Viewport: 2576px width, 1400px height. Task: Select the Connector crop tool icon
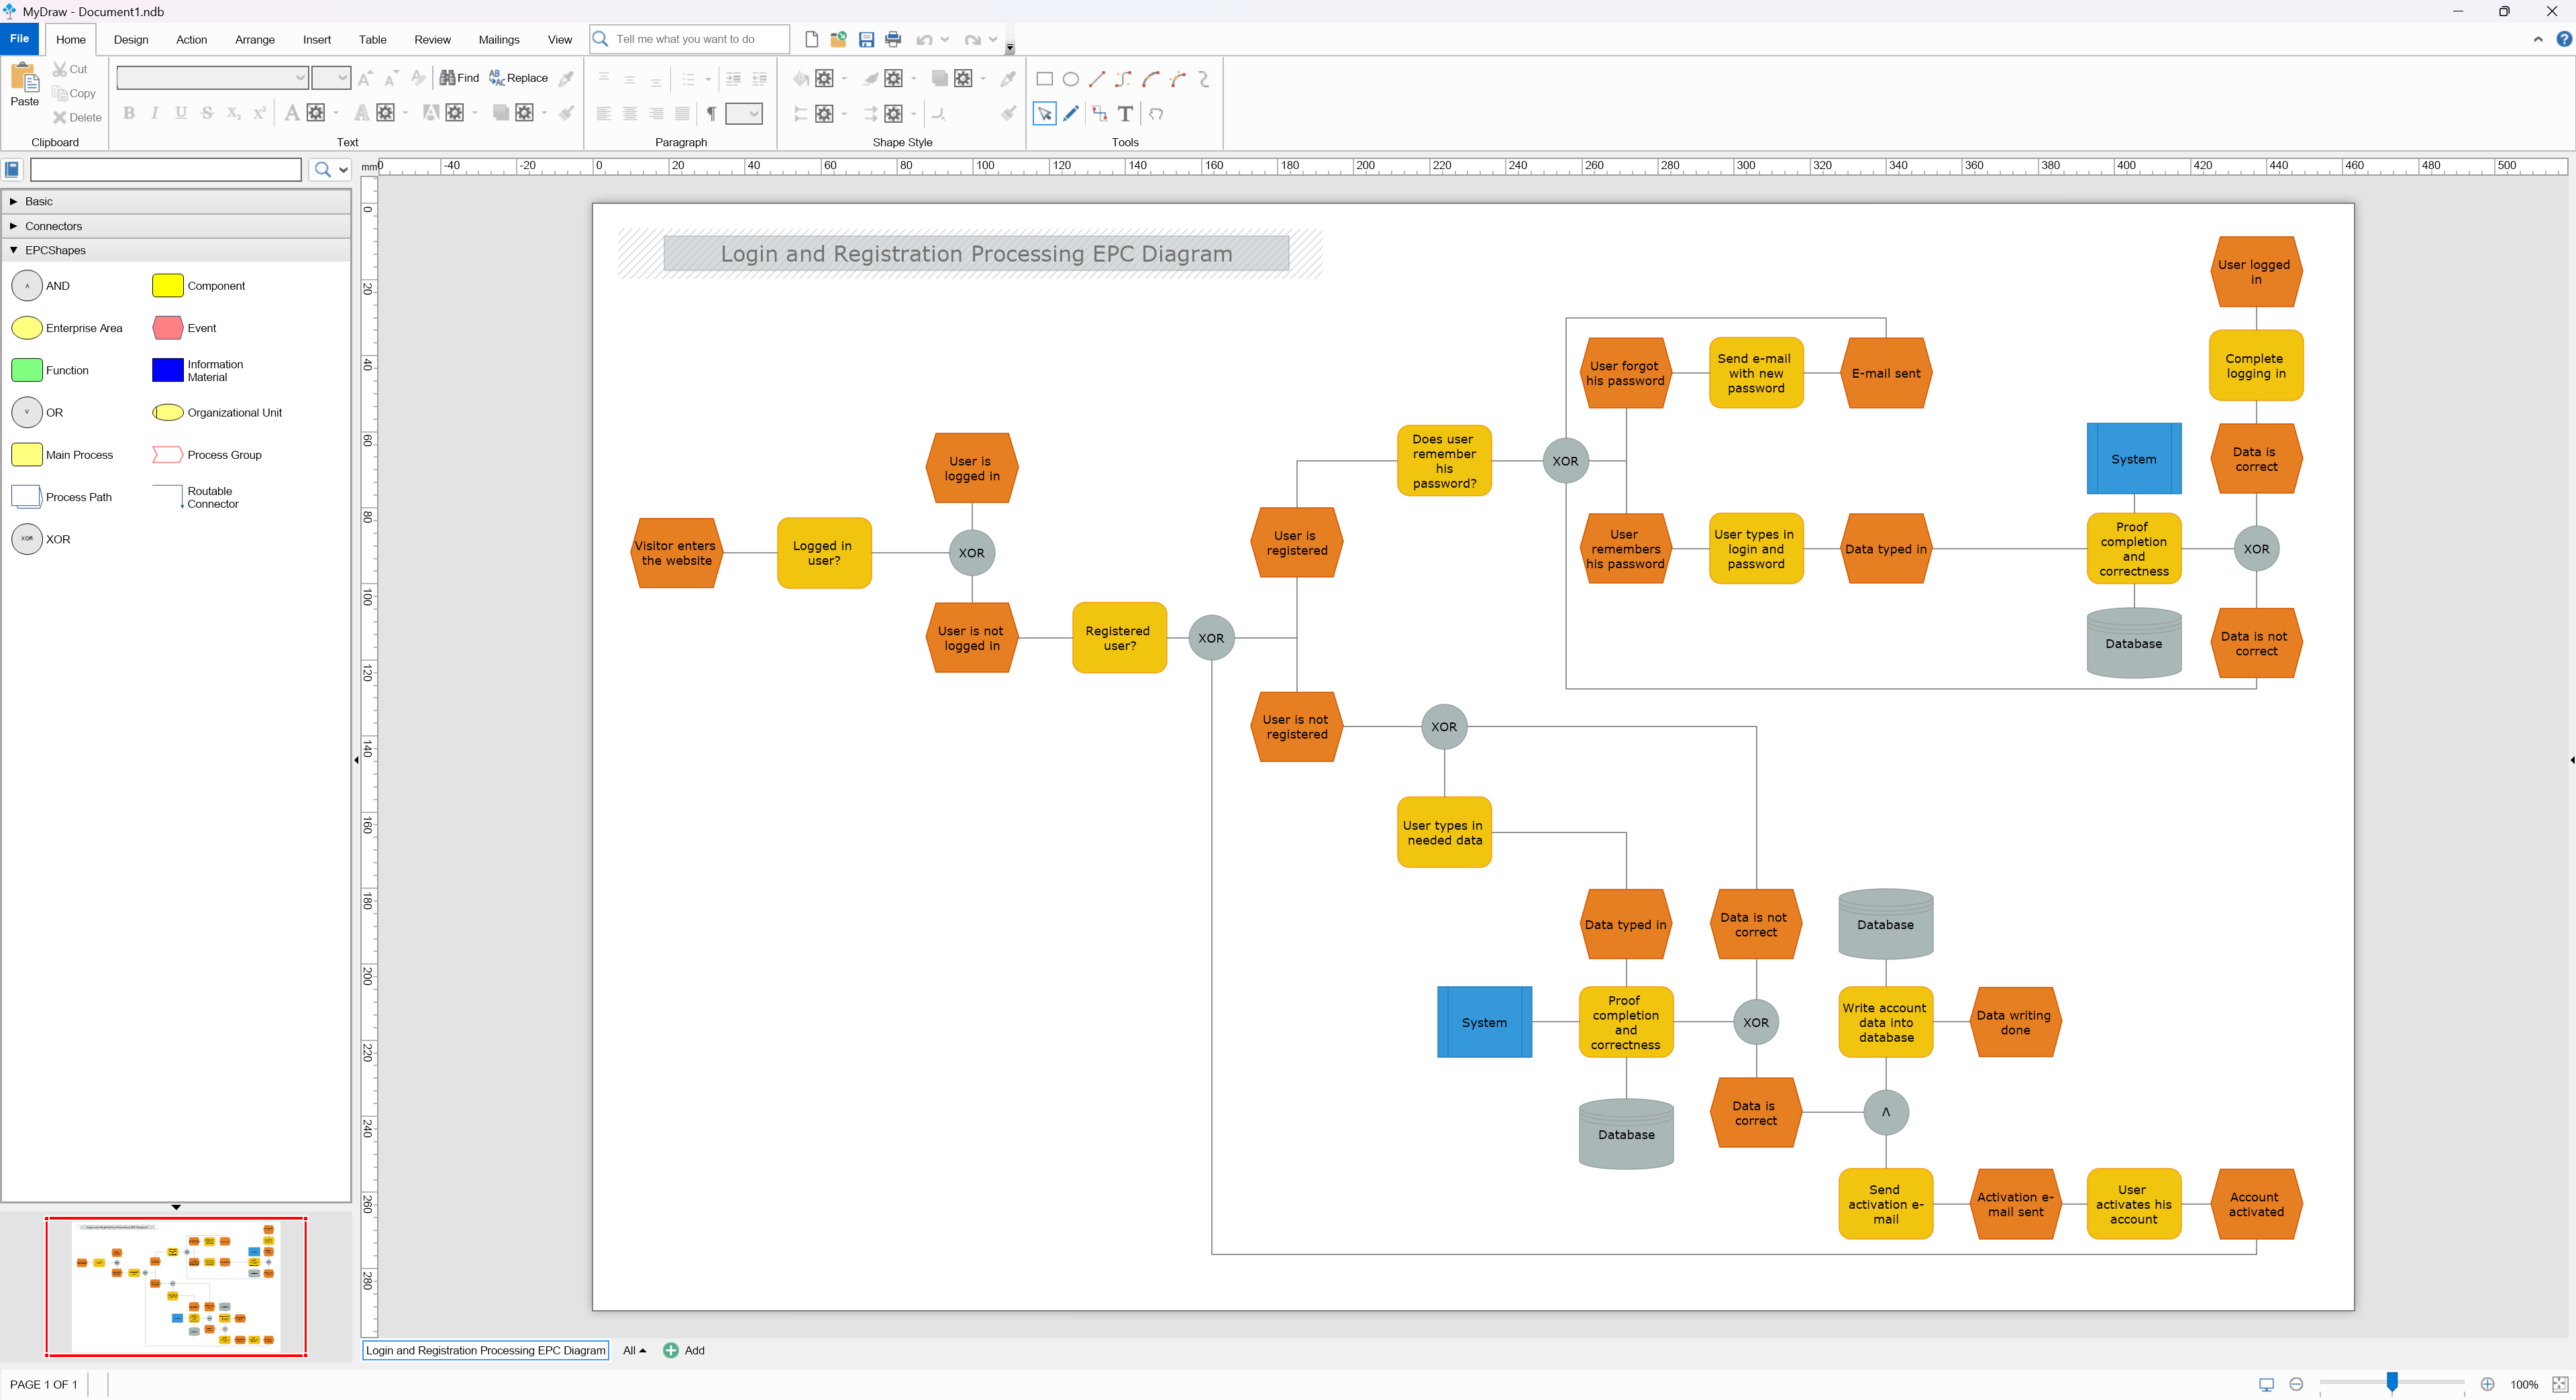tap(1099, 114)
